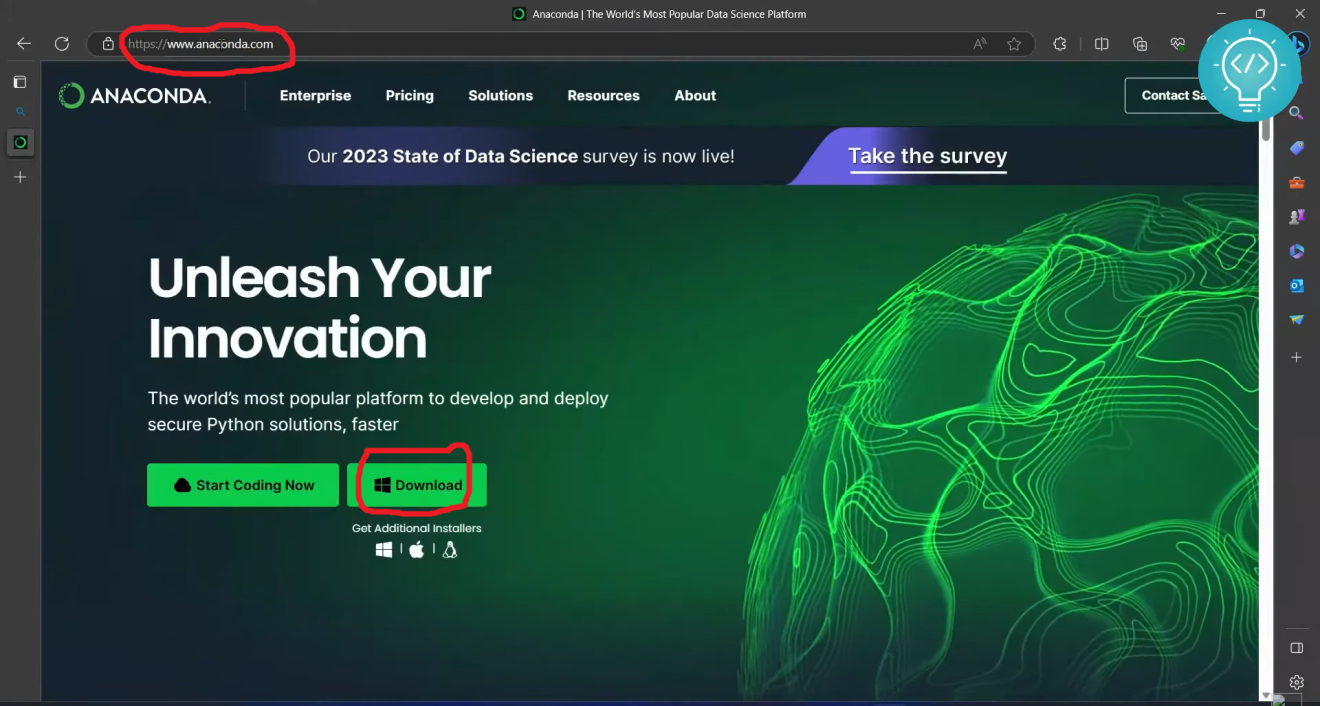
Task: Click the page scroll-down arrow
Action: click(x=1266, y=695)
